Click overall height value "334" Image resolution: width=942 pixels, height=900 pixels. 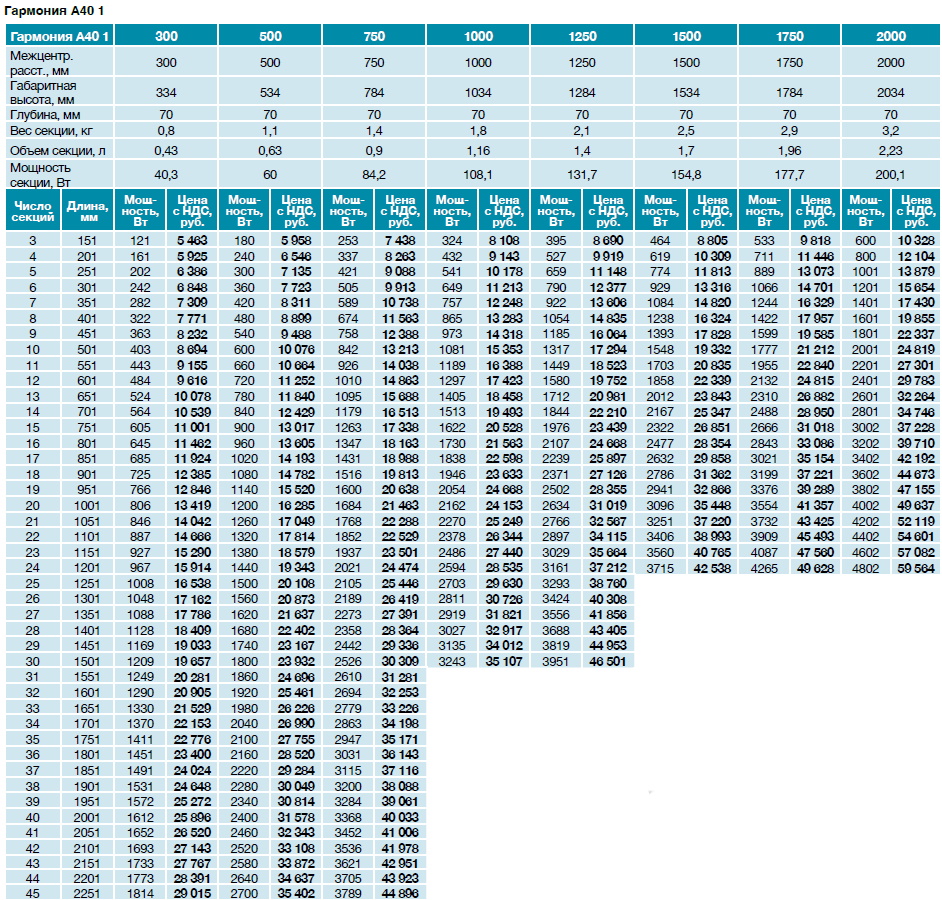click(166, 93)
